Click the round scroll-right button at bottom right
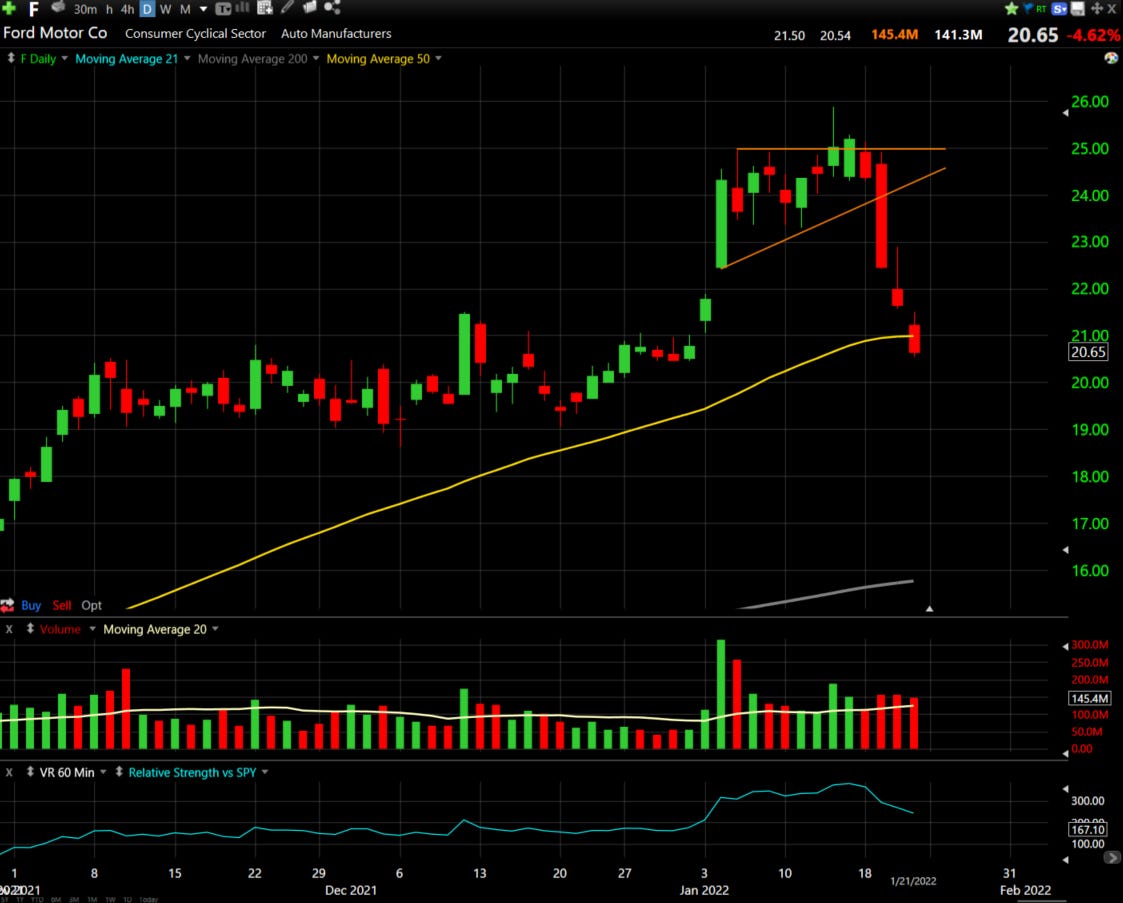Image resolution: width=1123 pixels, height=903 pixels. point(1112,857)
